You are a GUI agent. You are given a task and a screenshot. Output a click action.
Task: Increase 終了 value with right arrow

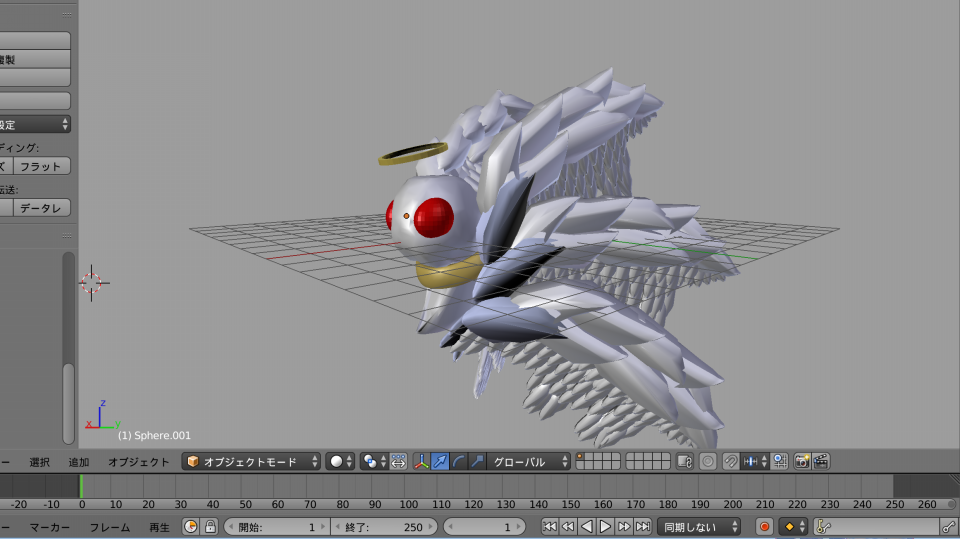point(430,527)
